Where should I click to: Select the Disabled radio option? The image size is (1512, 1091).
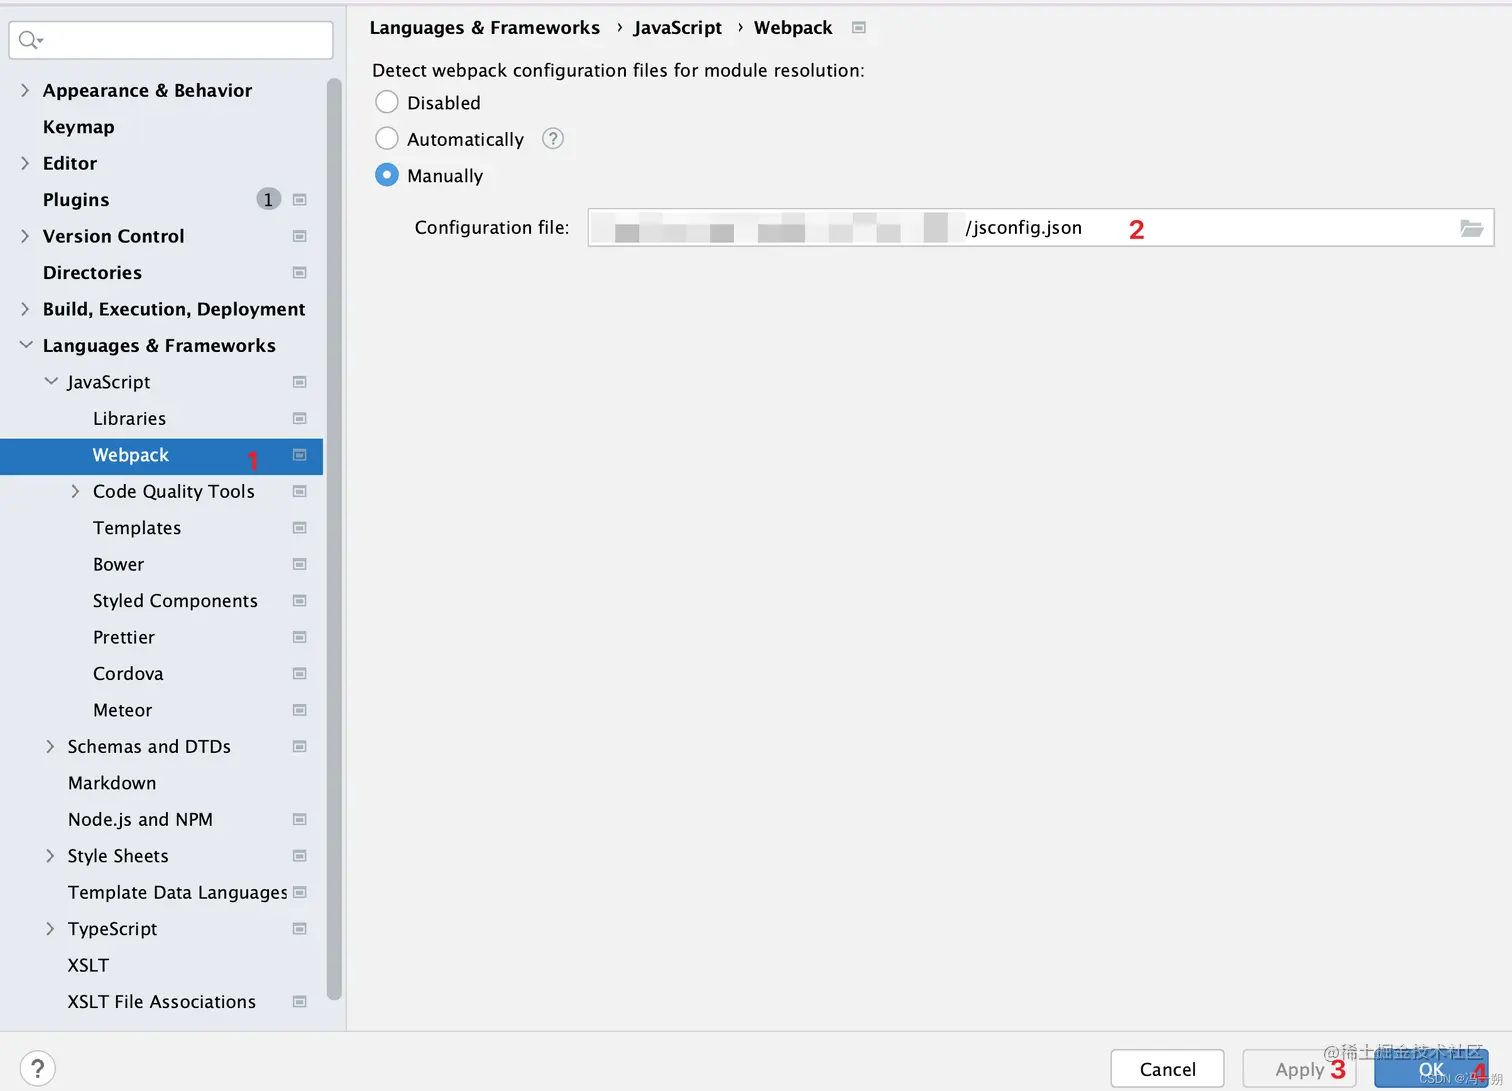click(387, 102)
